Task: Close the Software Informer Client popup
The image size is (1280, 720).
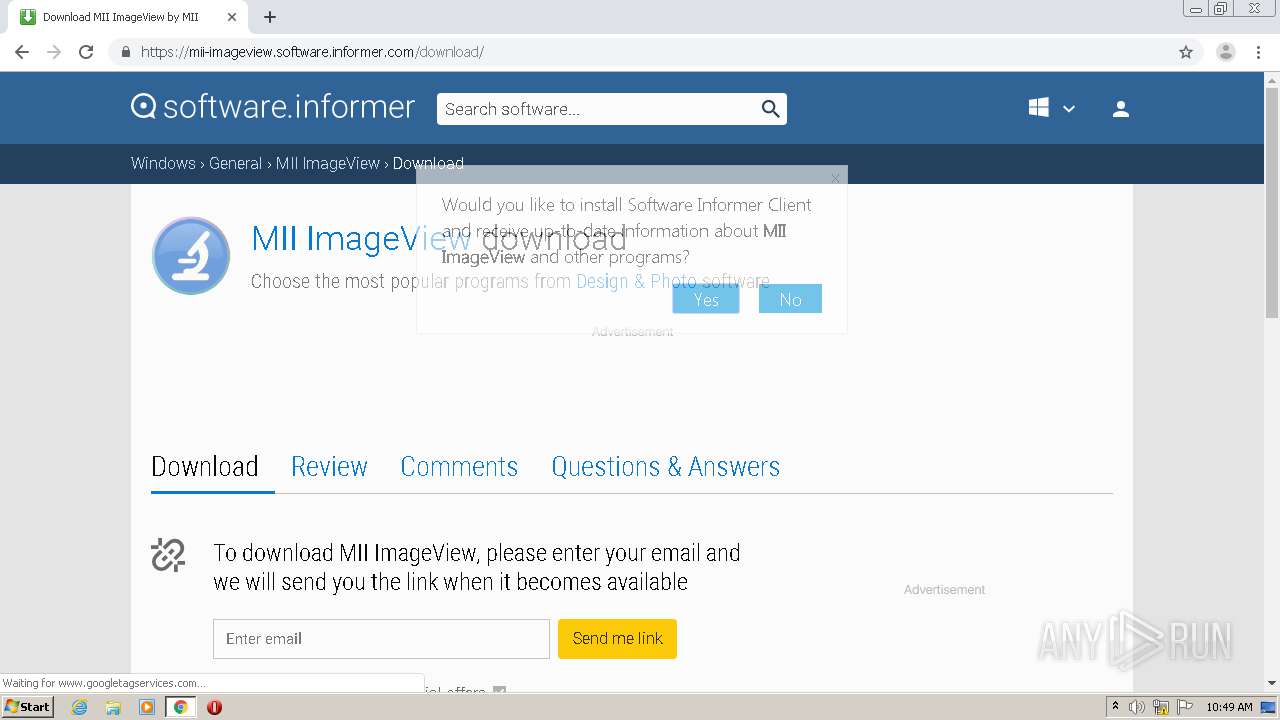Action: [x=835, y=178]
